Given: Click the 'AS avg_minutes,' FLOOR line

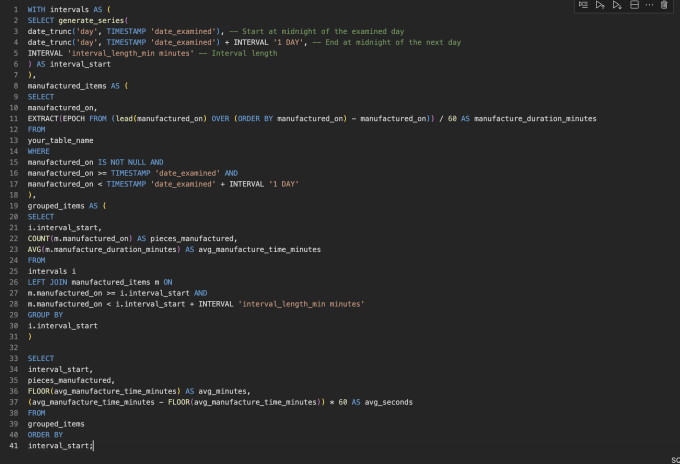Looking at the screenshot, I should pyautogui.click(x=139, y=391).
